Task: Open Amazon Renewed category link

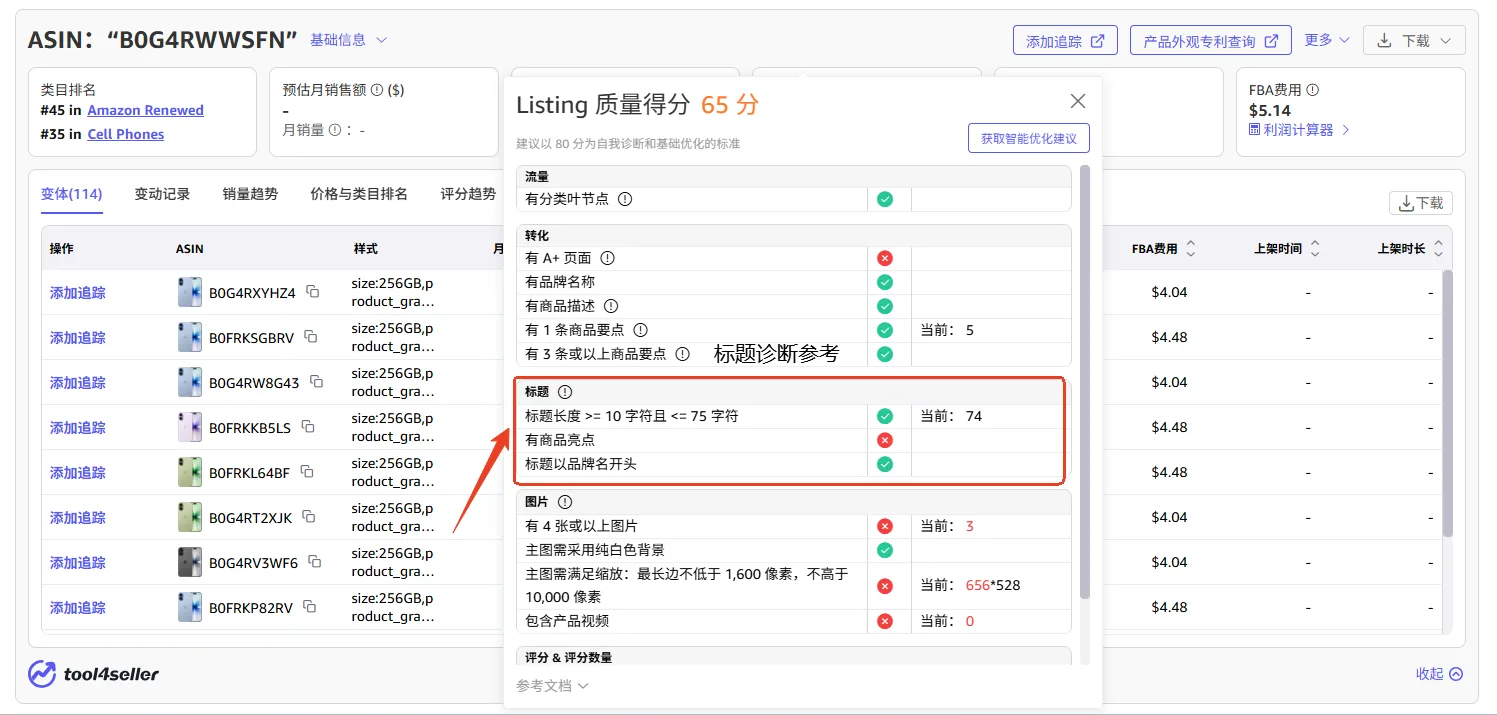Action: [x=145, y=110]
